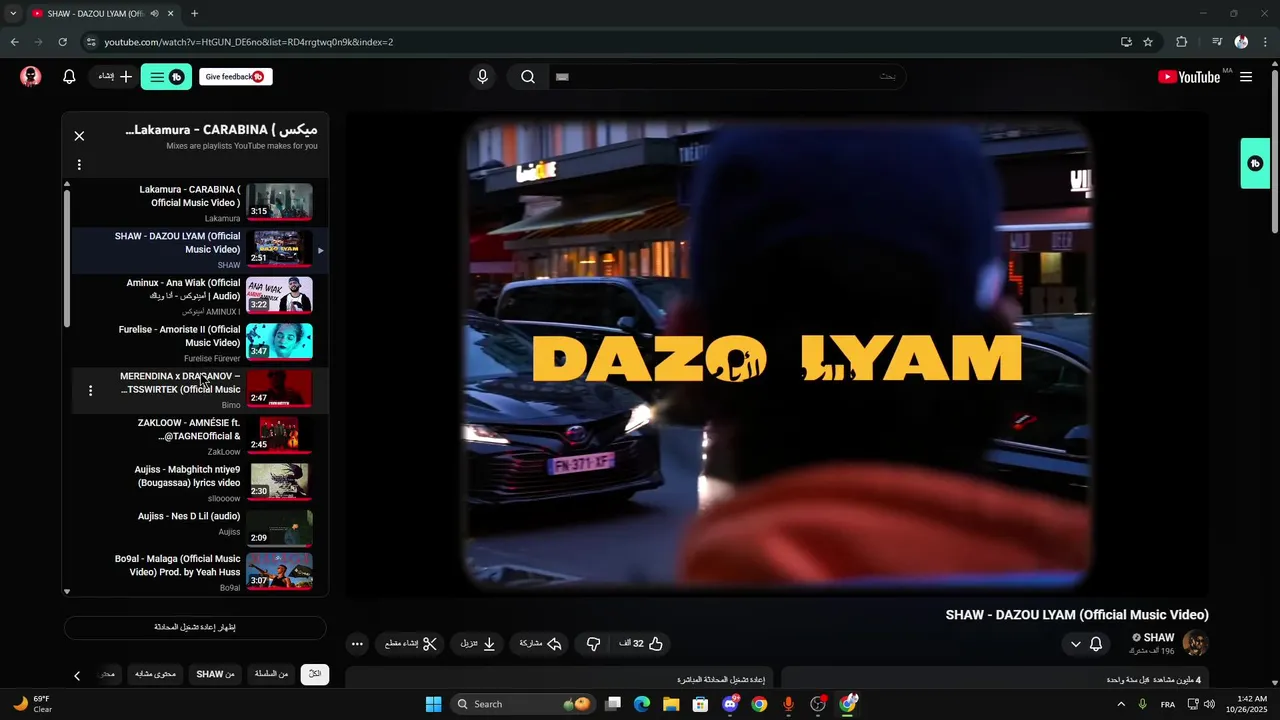Viewport: 1280px width, 720px height.
Task: Click the Download button under video
Action: (478, 644)
